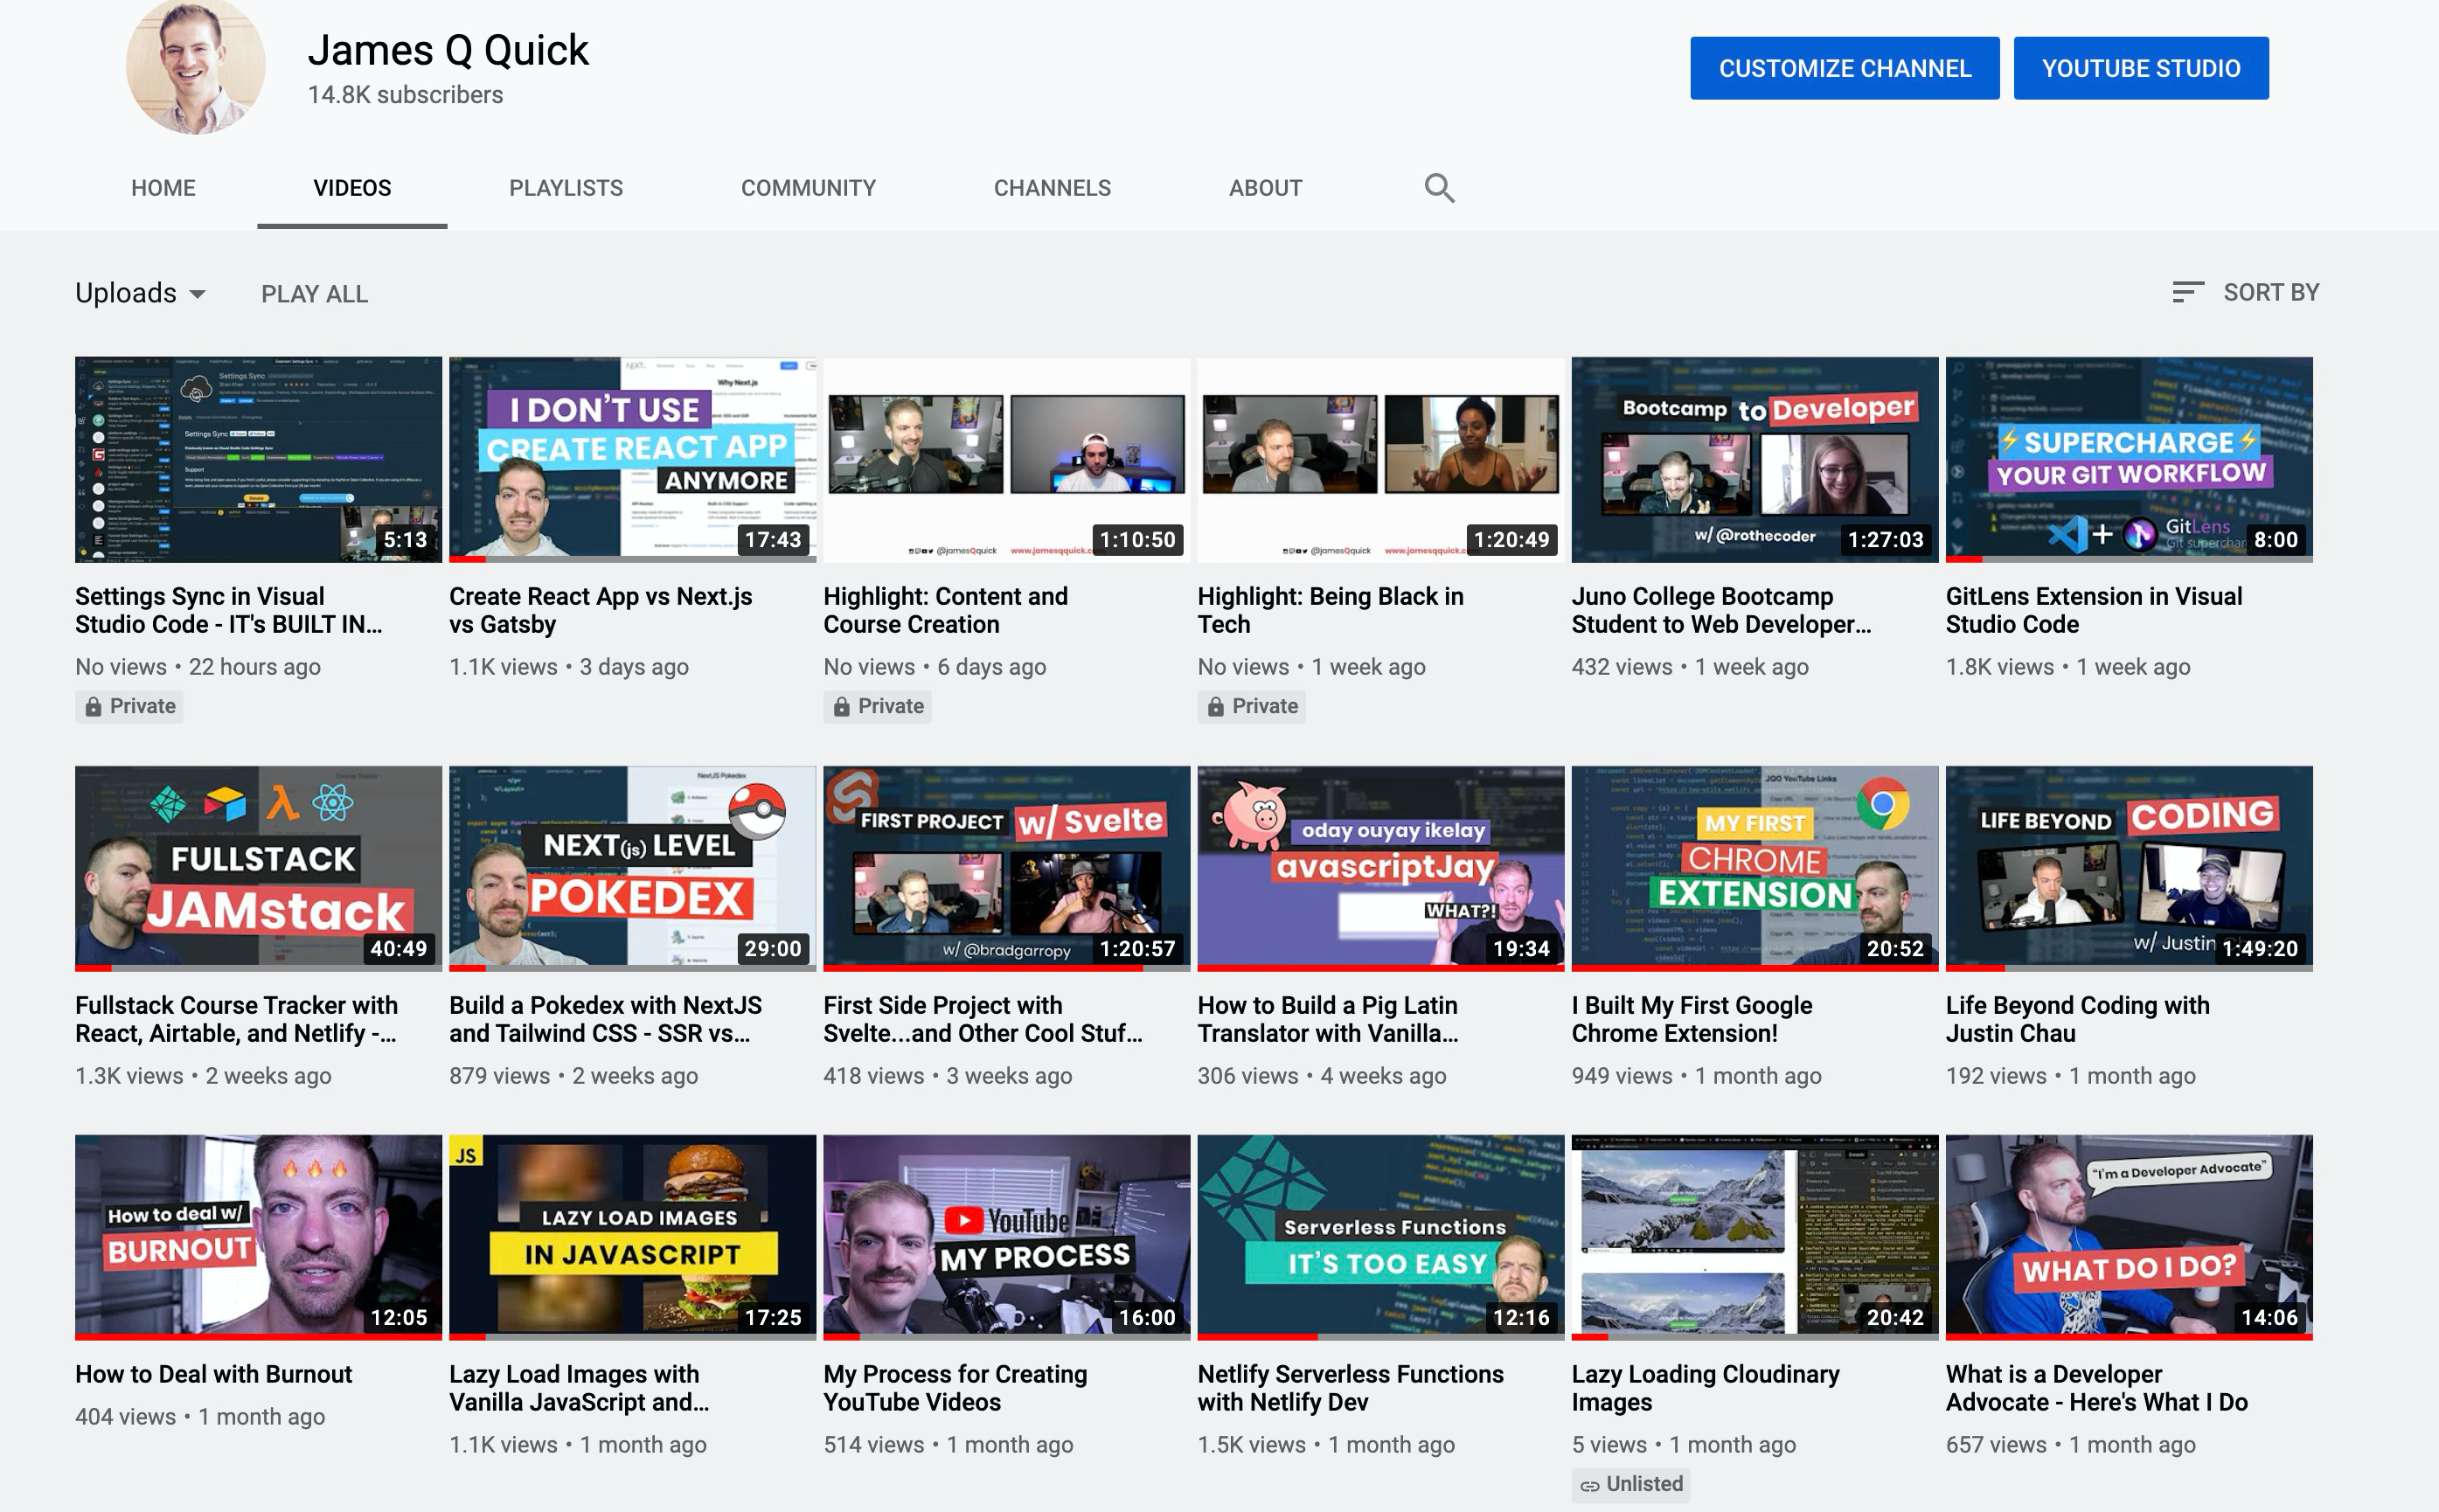2439x1512 pixels.
Task: Click title What is a Developer Advocate
Action: 2096,1388
